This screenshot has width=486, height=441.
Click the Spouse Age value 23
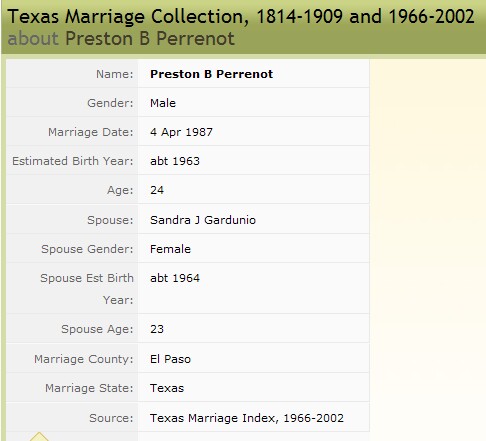[157, 329]
